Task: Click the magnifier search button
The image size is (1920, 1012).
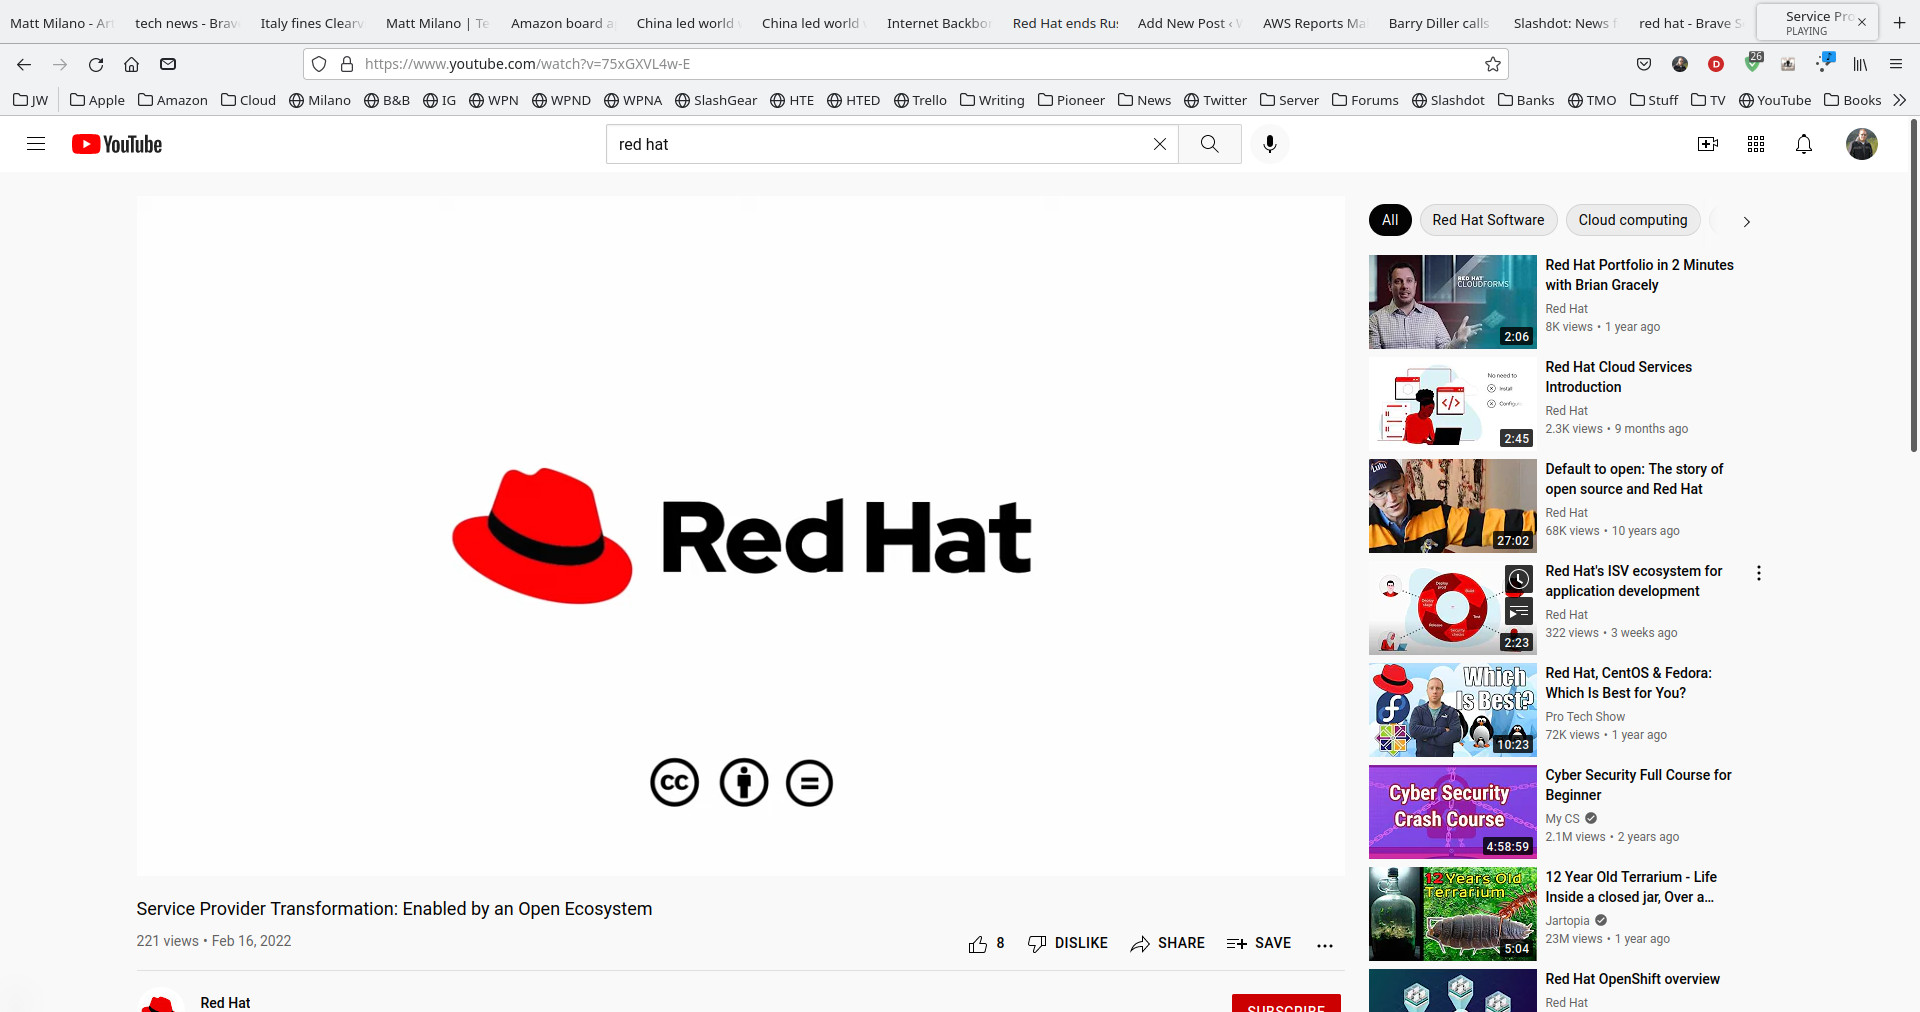Action: [1210, 144]
